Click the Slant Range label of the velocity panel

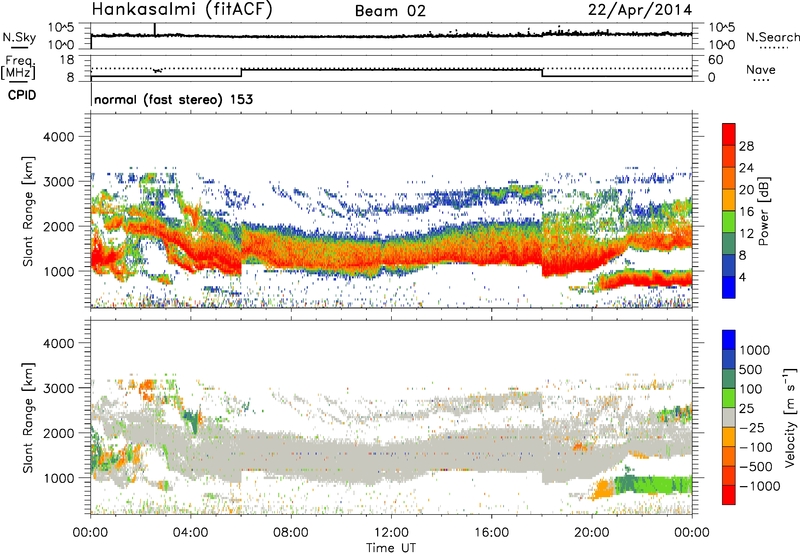click(x=28, y=418)
